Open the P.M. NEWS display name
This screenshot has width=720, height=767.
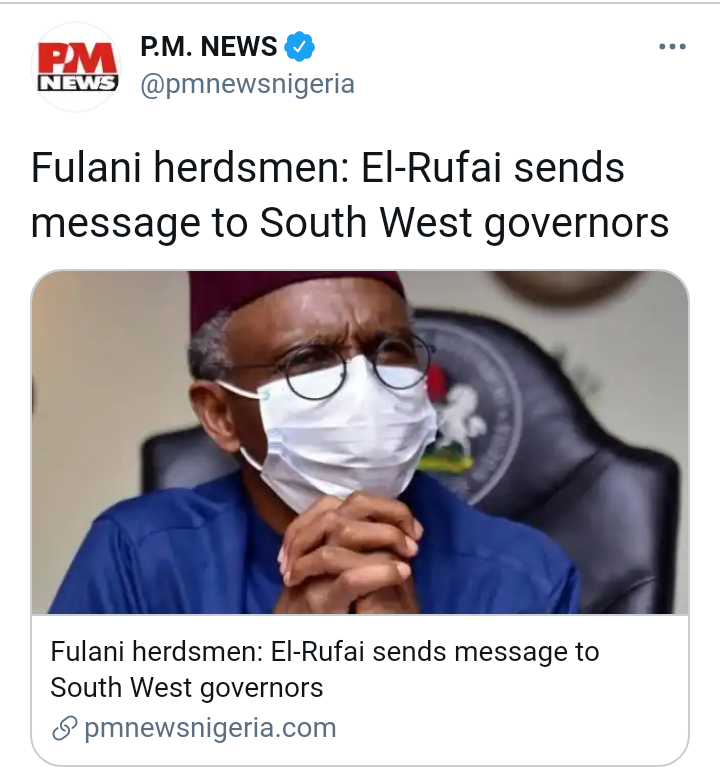[208, 46]
